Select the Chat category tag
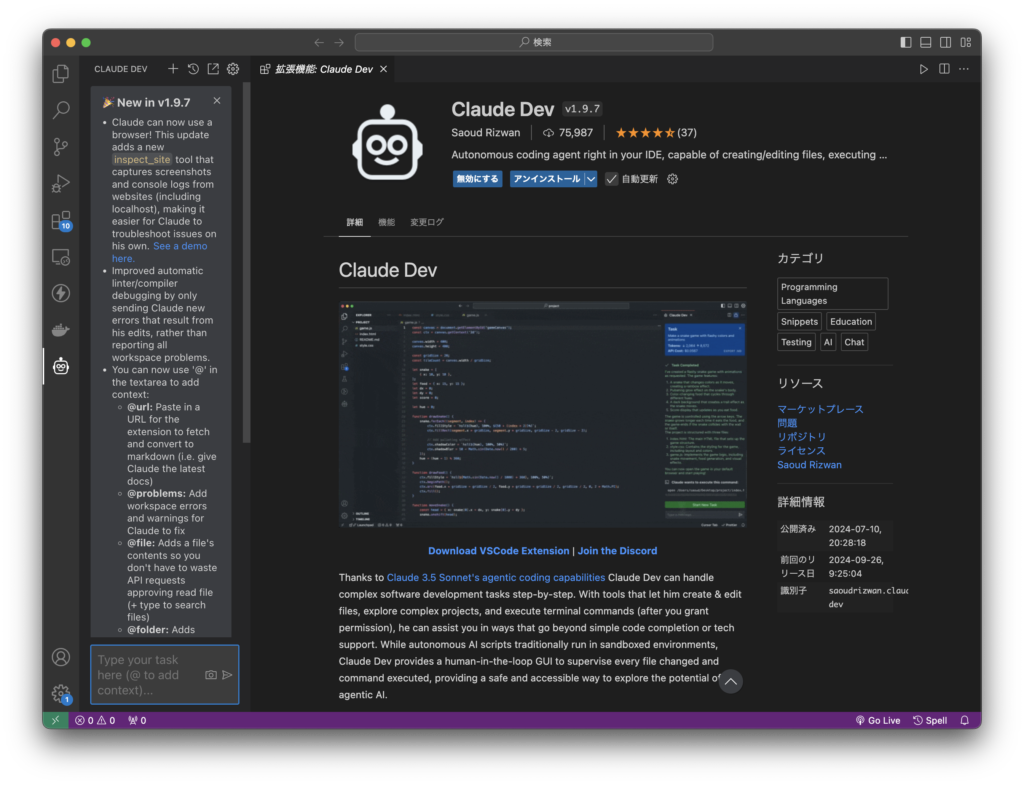The image size is (1024, 785). [x=854, y=342]
